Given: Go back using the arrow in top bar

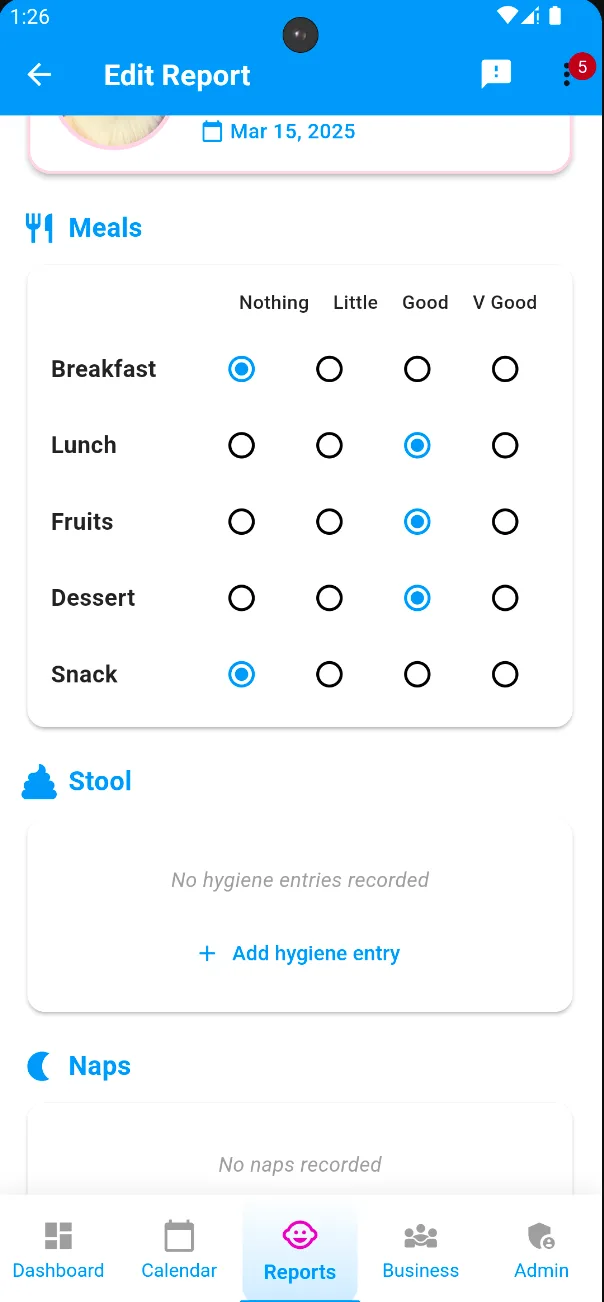Looking at the screenshot, I should (39, 74).
